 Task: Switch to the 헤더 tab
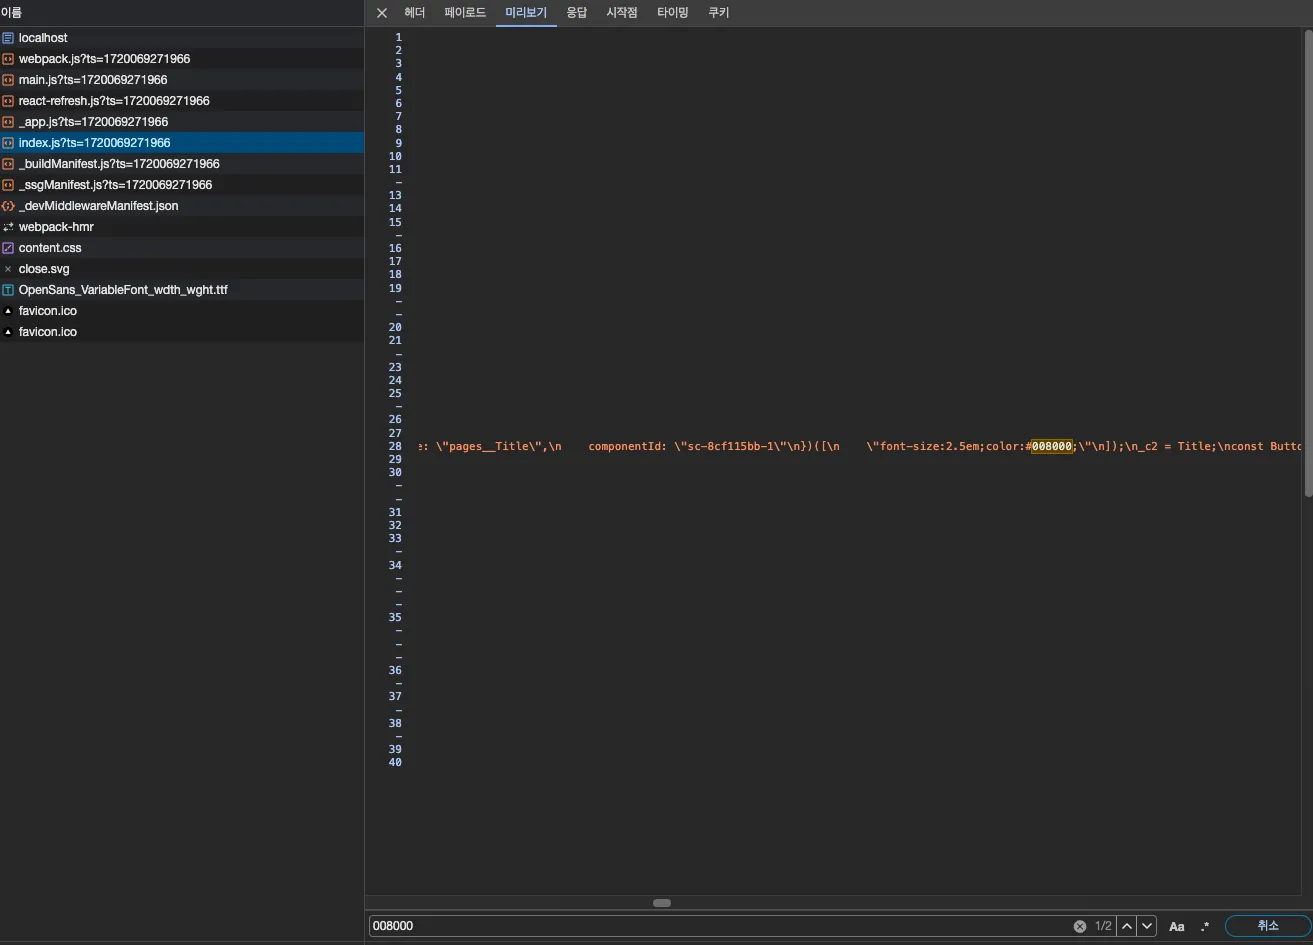[415, 12]
